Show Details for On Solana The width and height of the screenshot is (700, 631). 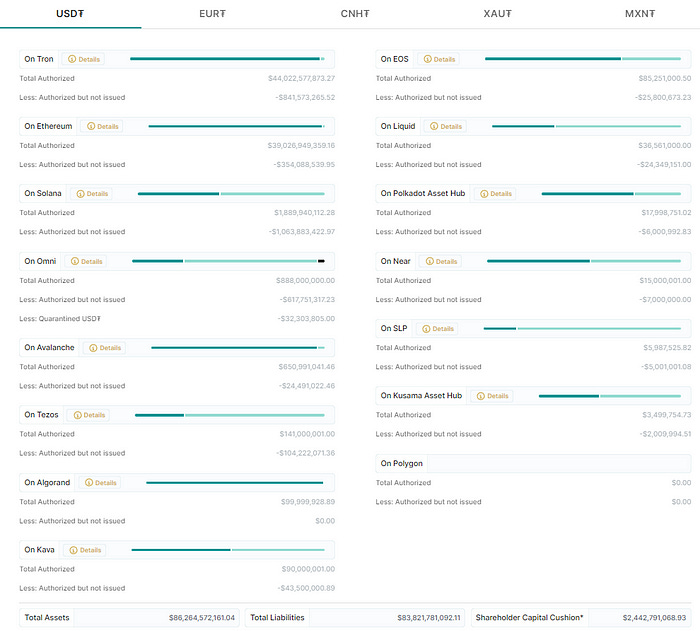[x=92, y=194]
